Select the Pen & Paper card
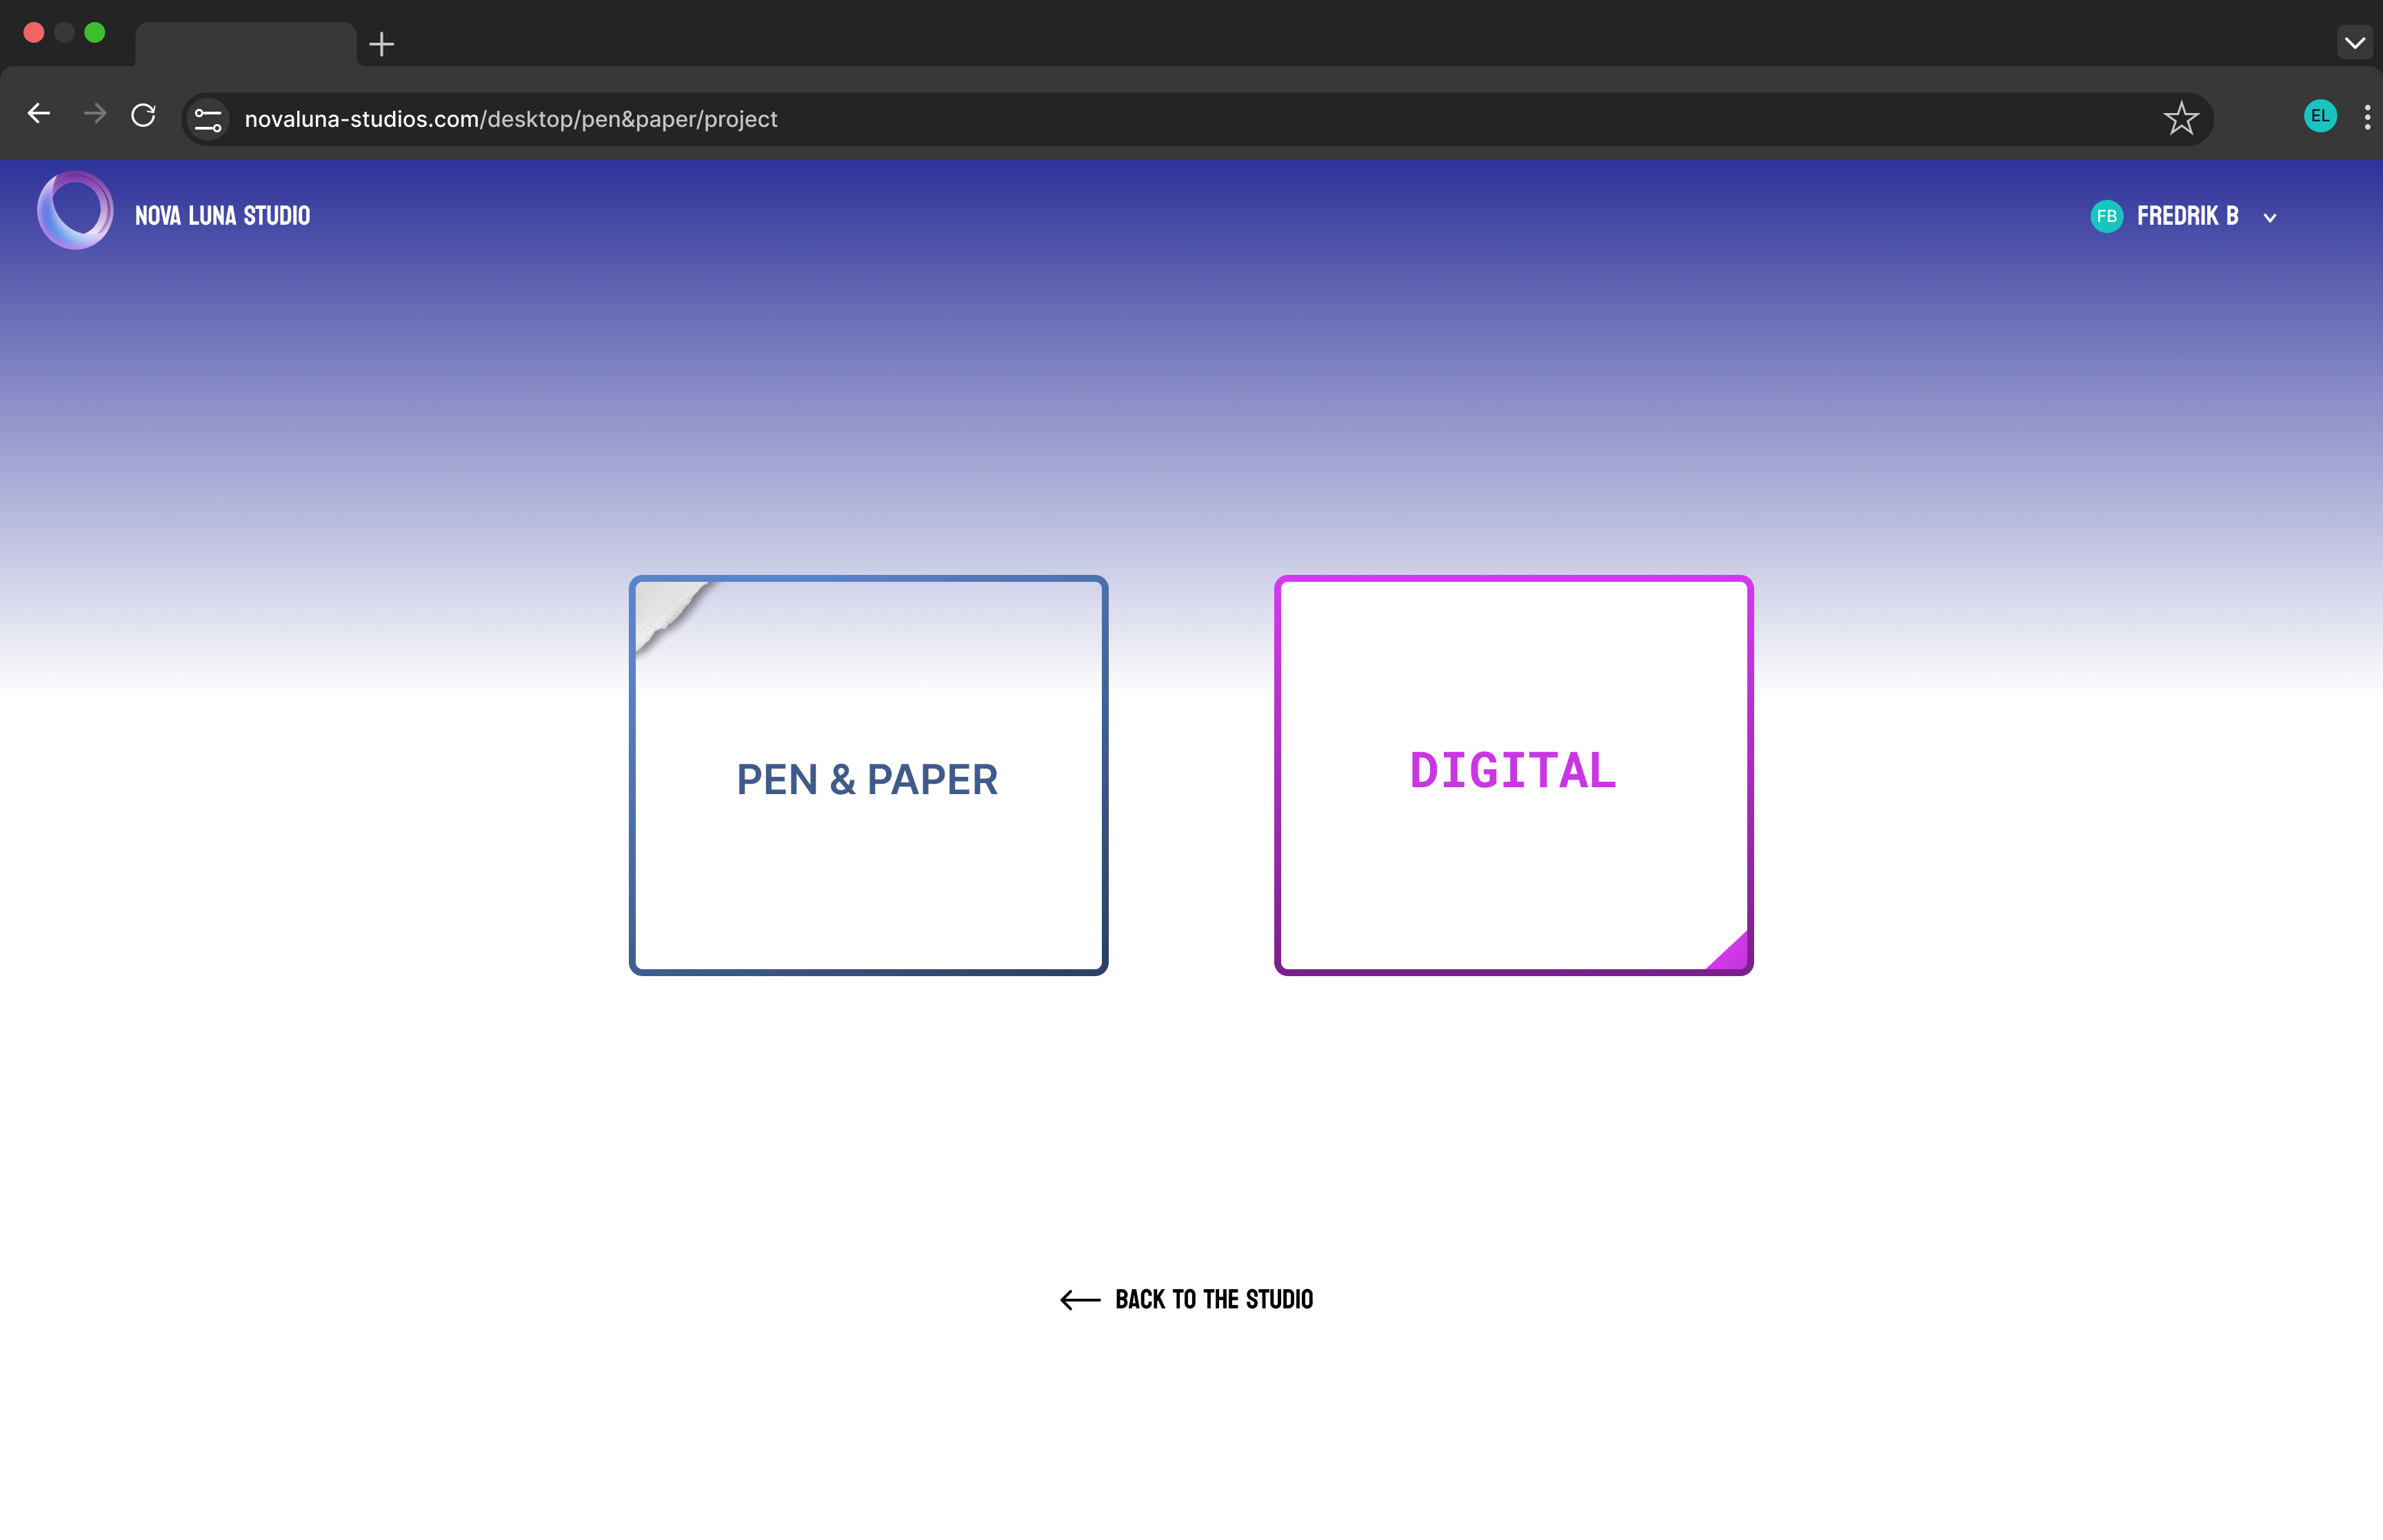The height and width of the screenshot is (1540, 2383). click(867, 776)
